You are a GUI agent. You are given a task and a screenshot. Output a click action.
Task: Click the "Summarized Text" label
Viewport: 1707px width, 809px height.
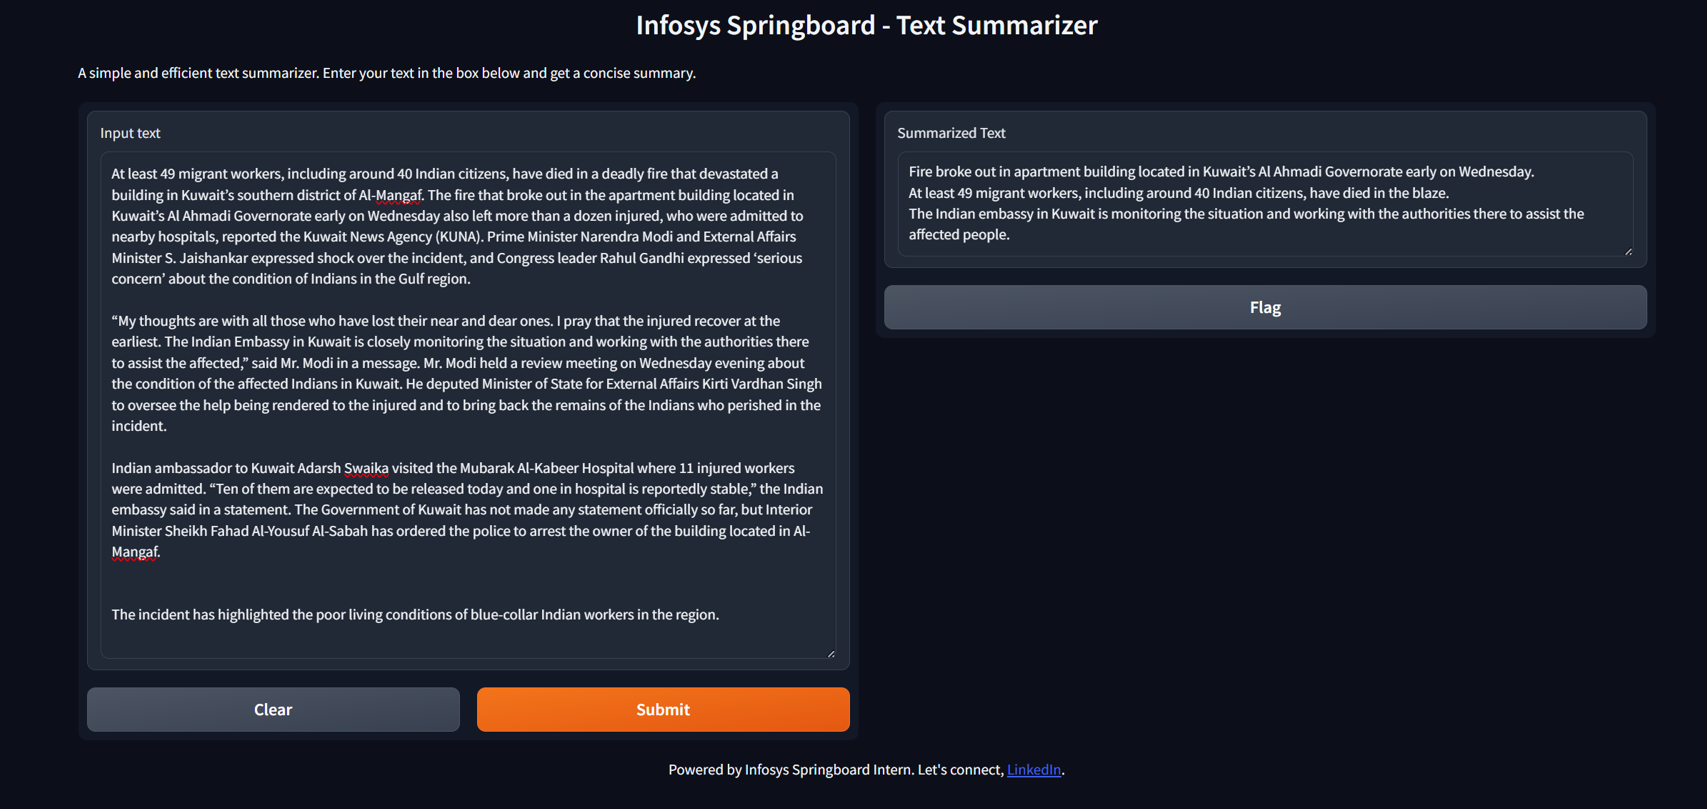tap(951, 133)
